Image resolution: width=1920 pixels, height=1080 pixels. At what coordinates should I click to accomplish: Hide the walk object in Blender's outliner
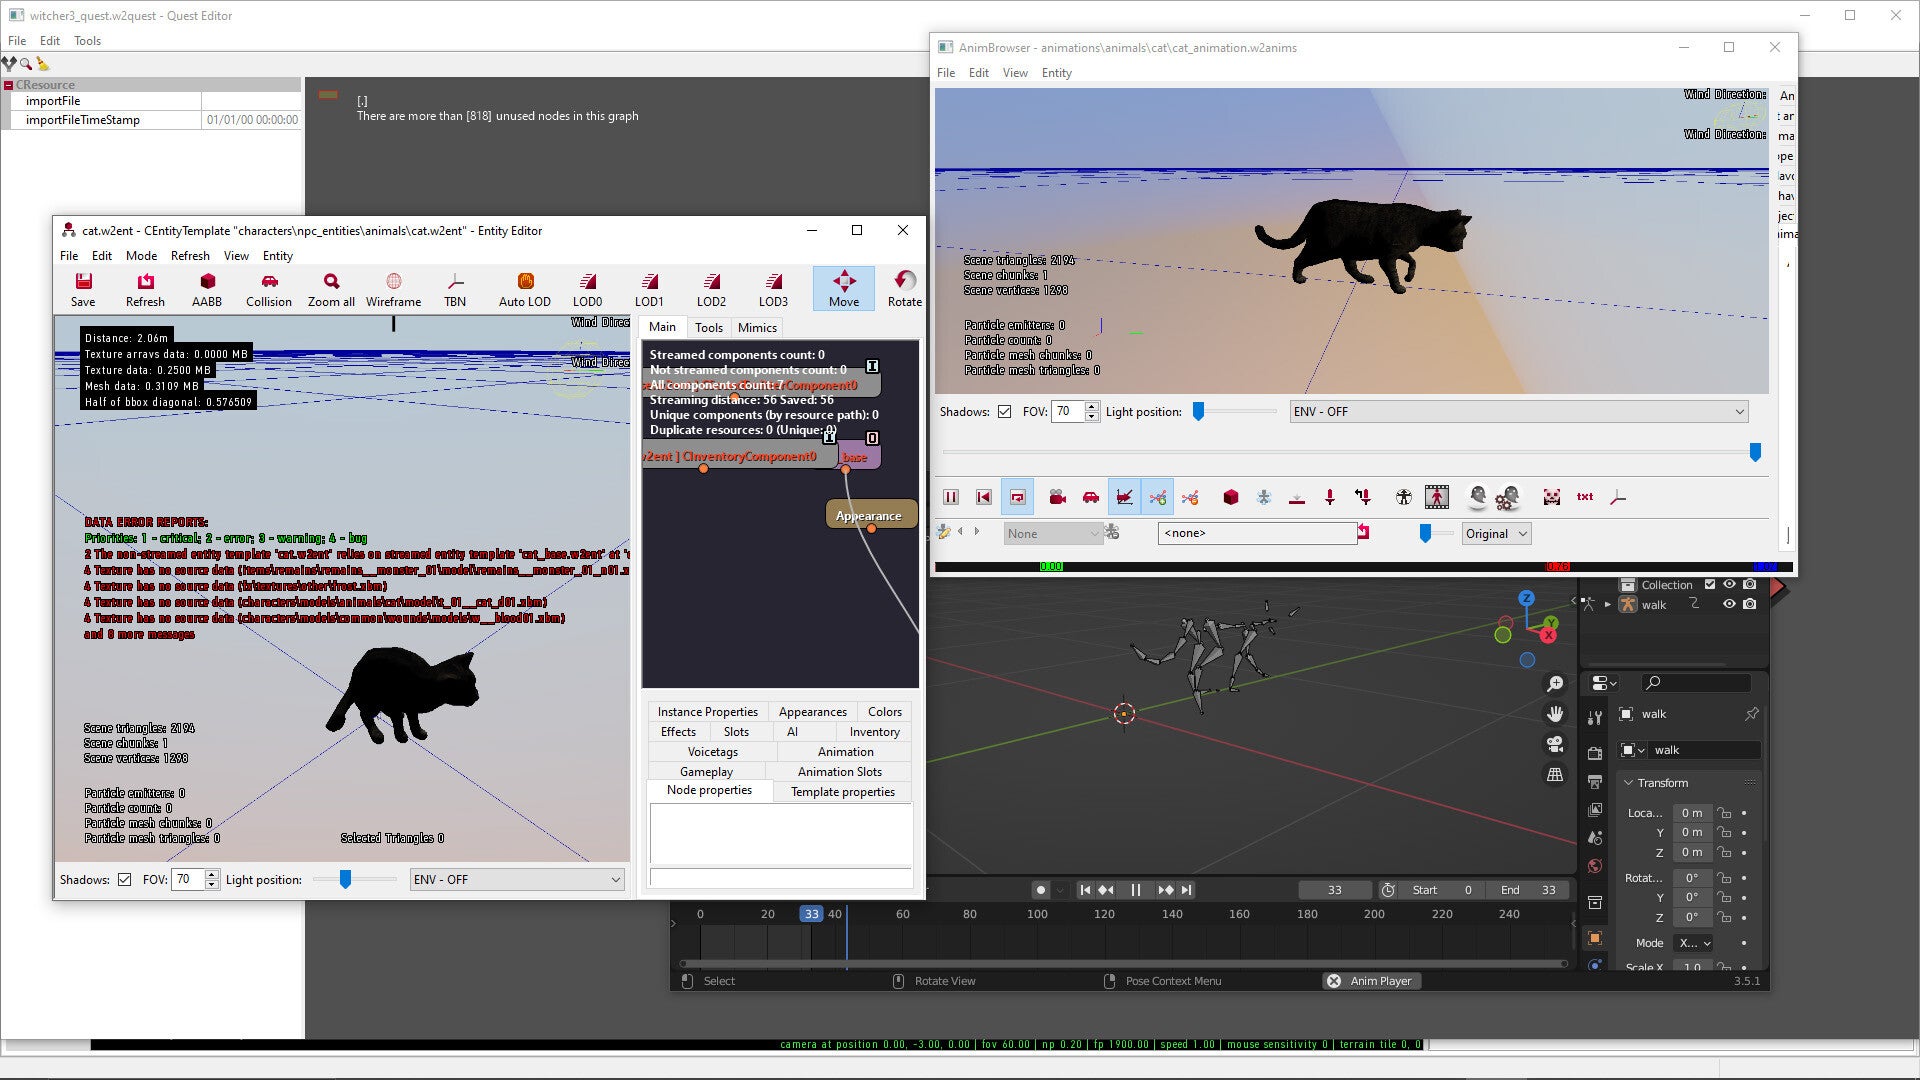(x=1729, y=605)
